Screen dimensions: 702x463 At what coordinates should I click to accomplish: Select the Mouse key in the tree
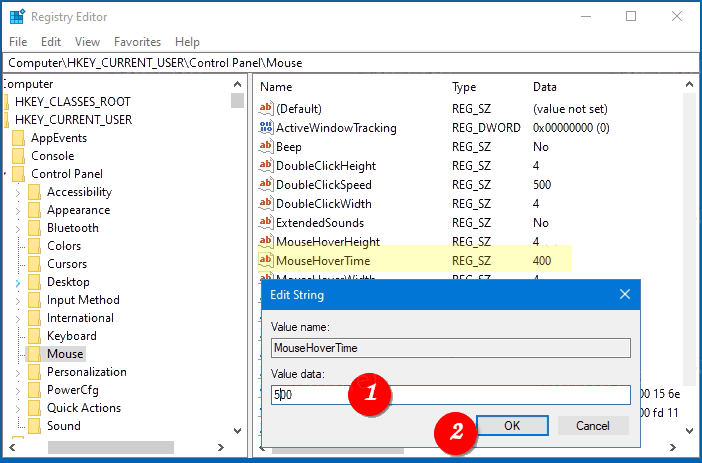(x=65, y=354)
